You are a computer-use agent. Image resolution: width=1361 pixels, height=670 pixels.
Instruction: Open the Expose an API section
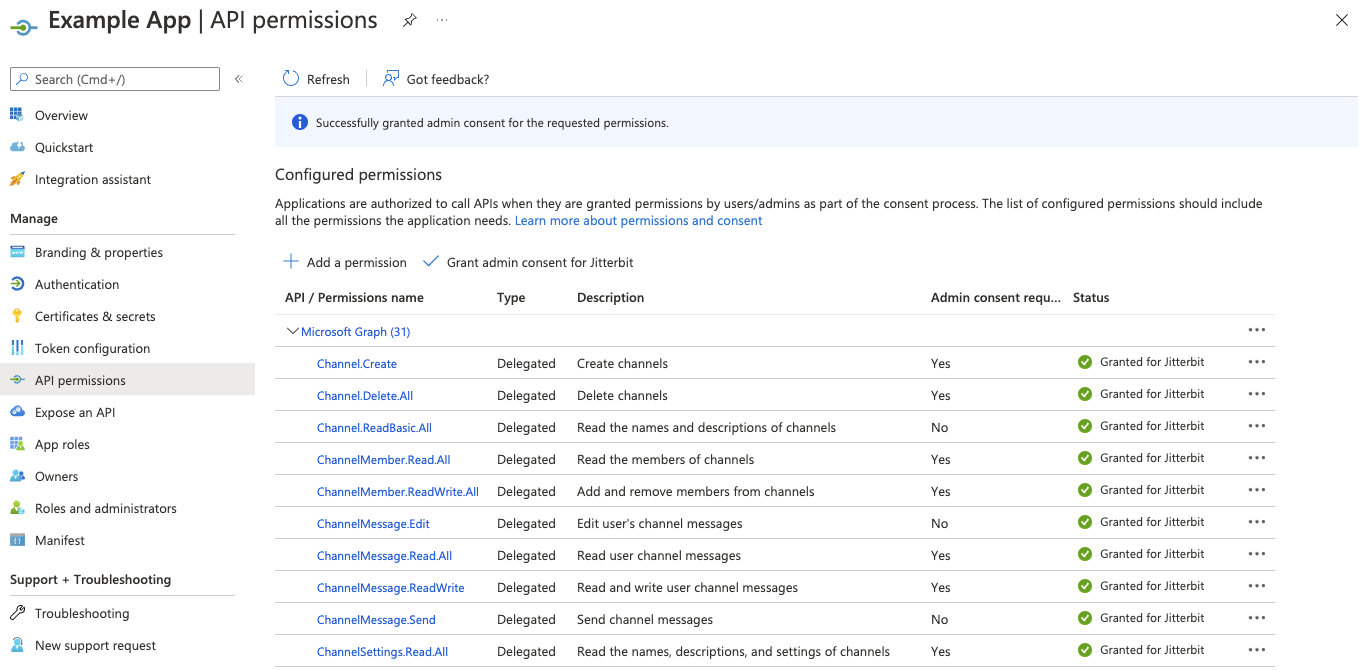point(76,412)
